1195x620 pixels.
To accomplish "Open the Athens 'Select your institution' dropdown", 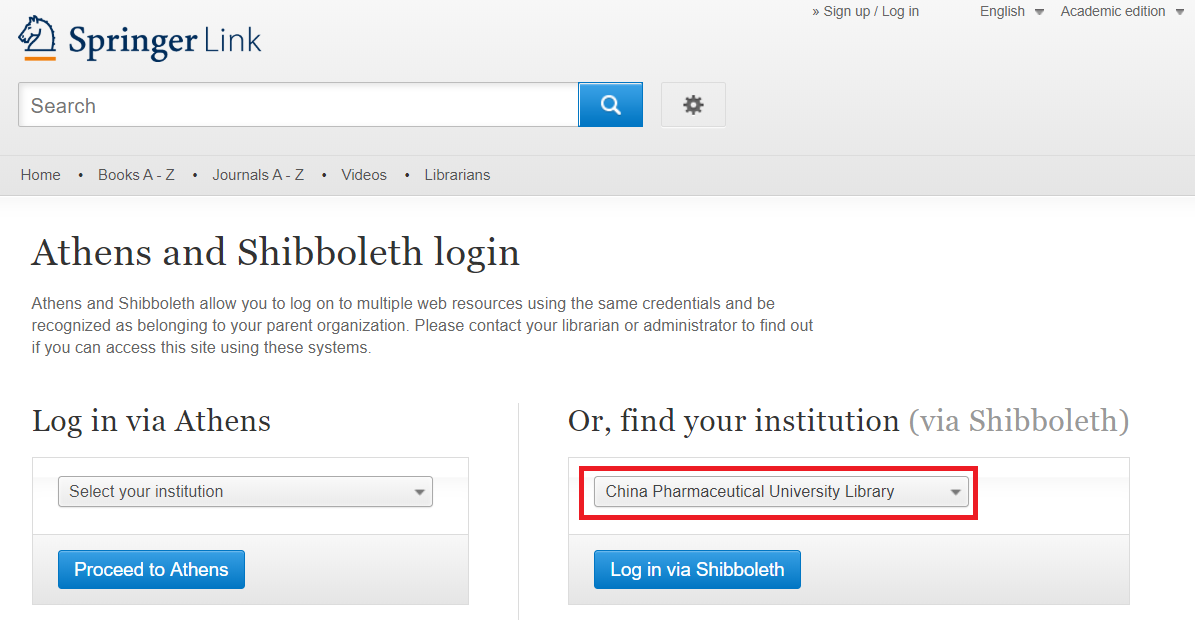I will pyautogui.click(x=245, y=492).
